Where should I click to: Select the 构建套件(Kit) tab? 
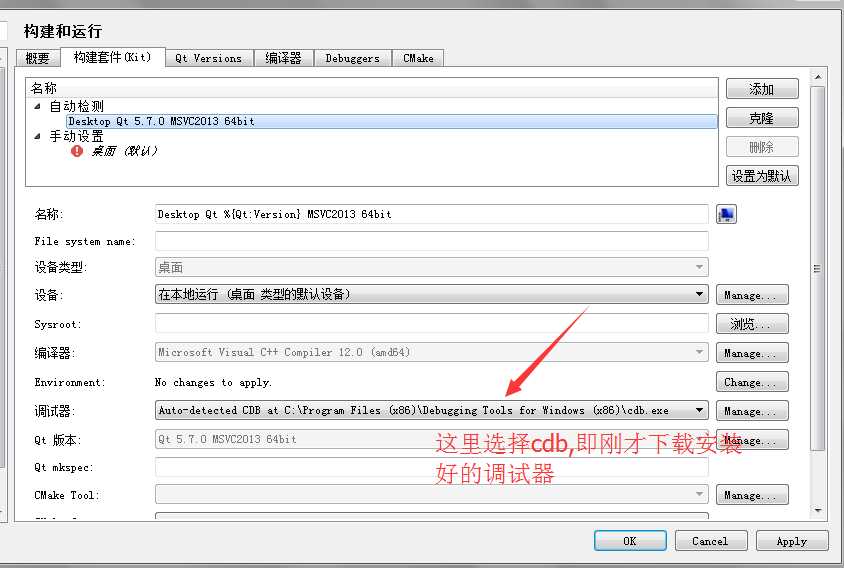coord(112,57)
